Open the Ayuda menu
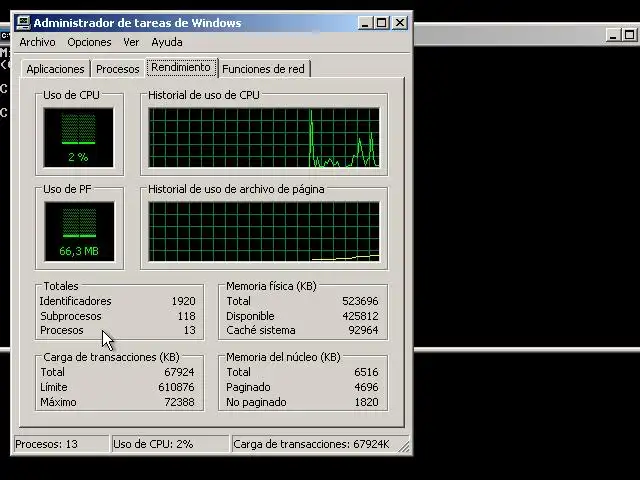 pyautogui.click(x=167, y=42)
